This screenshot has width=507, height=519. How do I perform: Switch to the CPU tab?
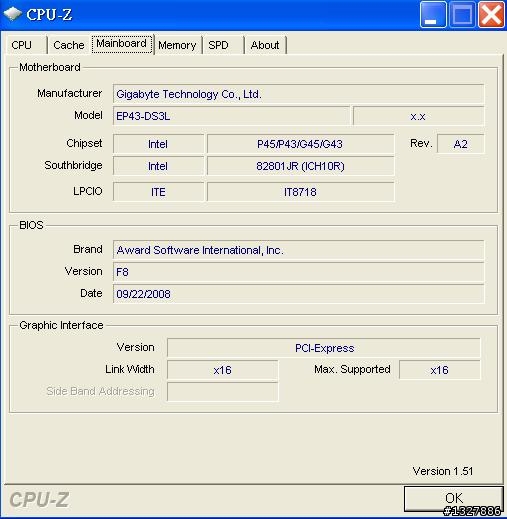pyautogui.click(x=25, y=45)
